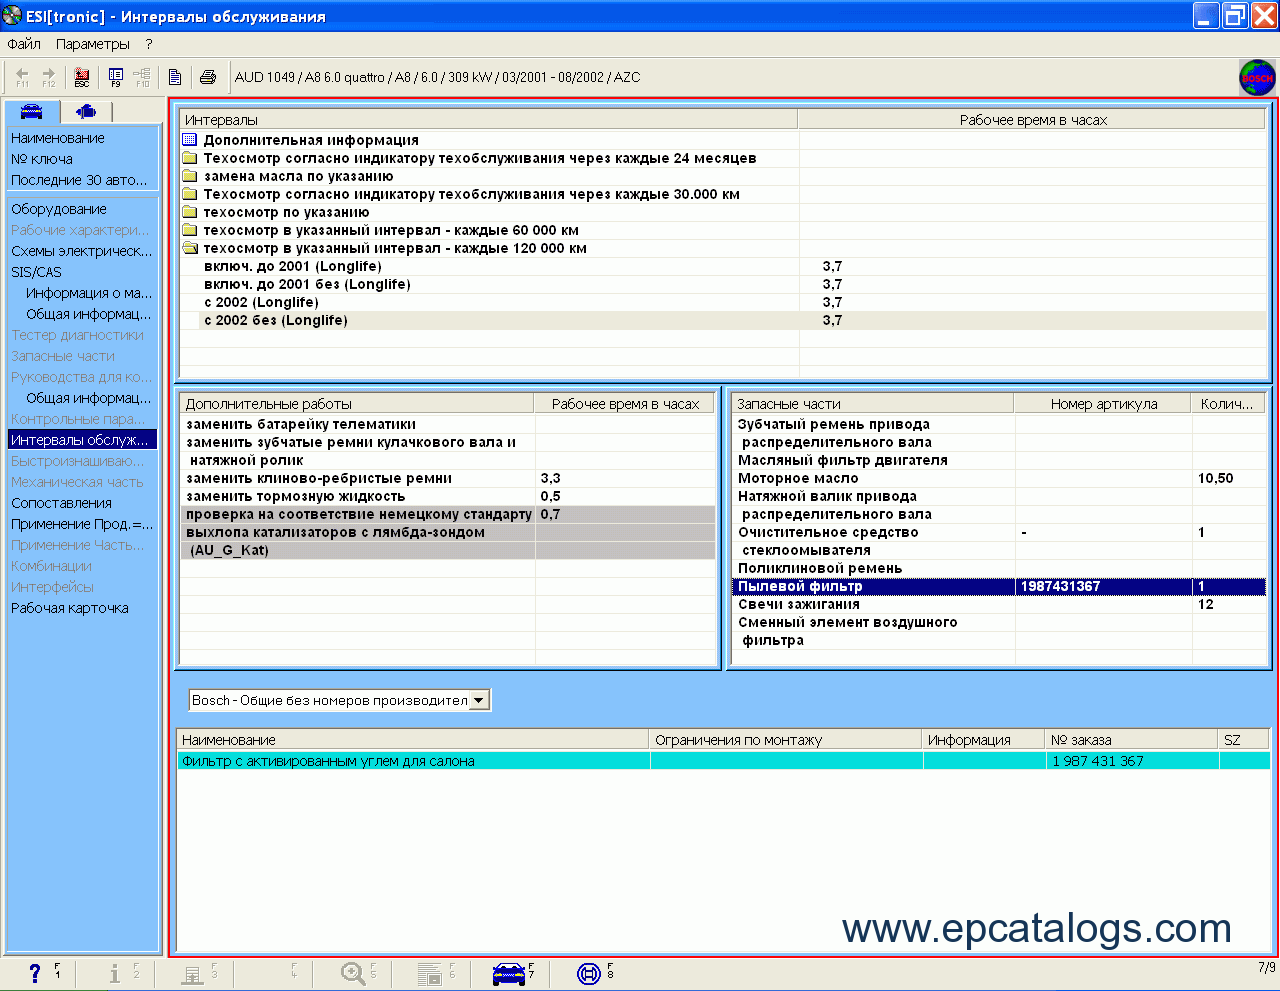Screen dimensions: 1280x991
Task: Open the Bosch manufacturer dropdown list
Action: tap(480, 700)
